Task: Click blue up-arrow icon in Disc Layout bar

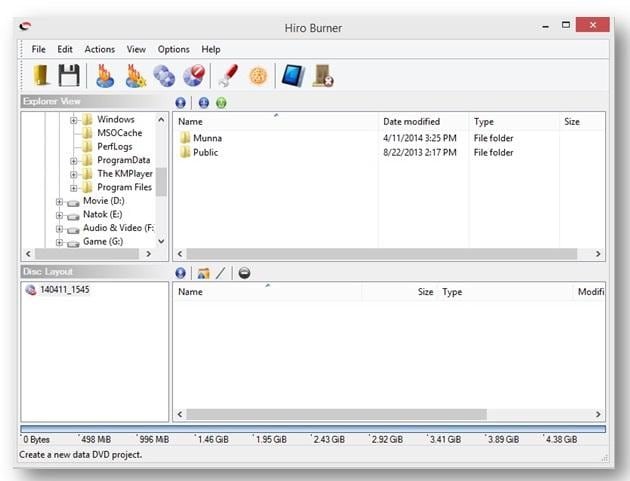Action: click(x=180, y=273)
